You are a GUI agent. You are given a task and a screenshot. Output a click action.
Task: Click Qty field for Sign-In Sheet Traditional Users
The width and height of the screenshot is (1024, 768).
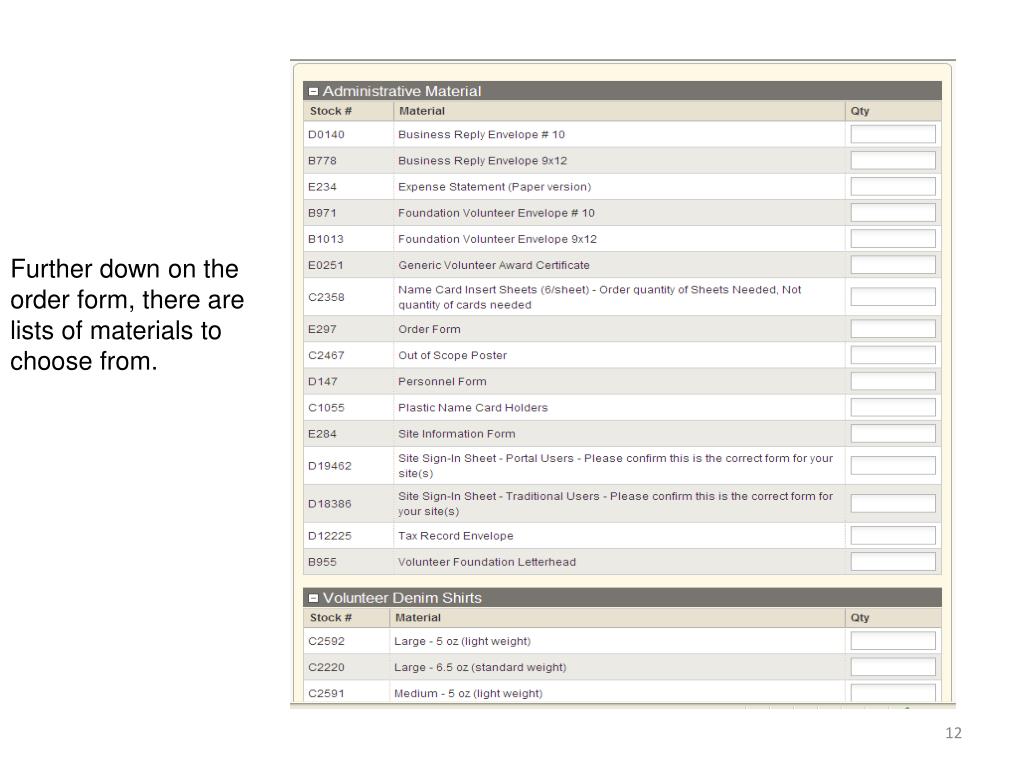[x=893, y=504]
